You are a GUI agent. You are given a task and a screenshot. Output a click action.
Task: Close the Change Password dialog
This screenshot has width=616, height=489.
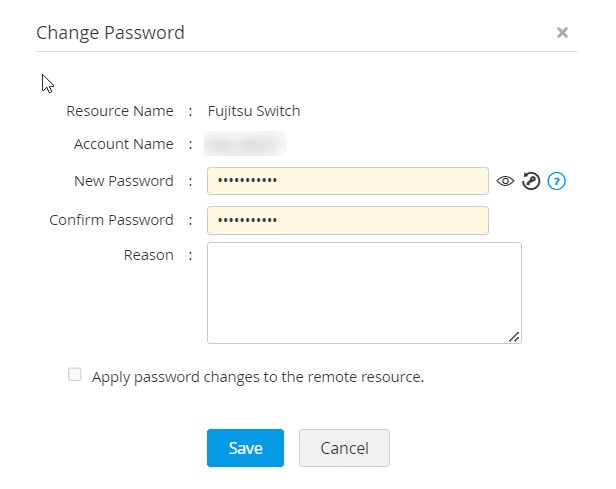point(562,33)
